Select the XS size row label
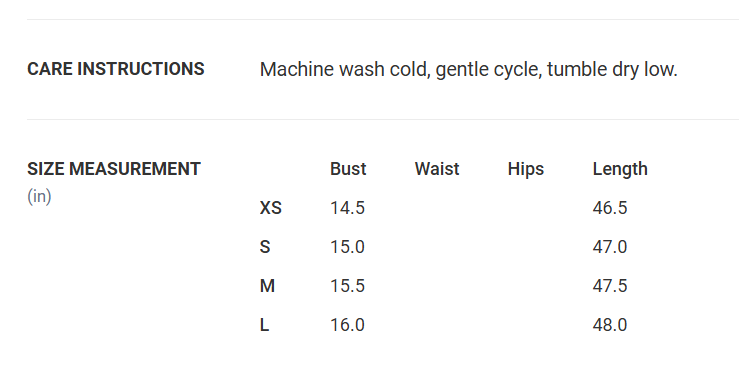Screen dimensions: 739x382 pyautogui.click(x=271, y=208)
